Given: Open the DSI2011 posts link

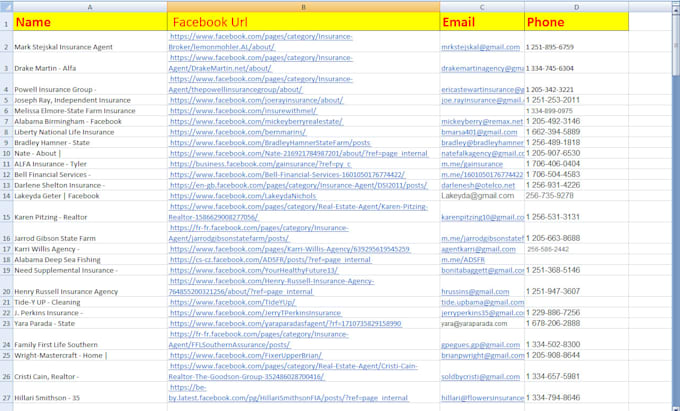Looking at the screenshot, I should coord(298,185).
